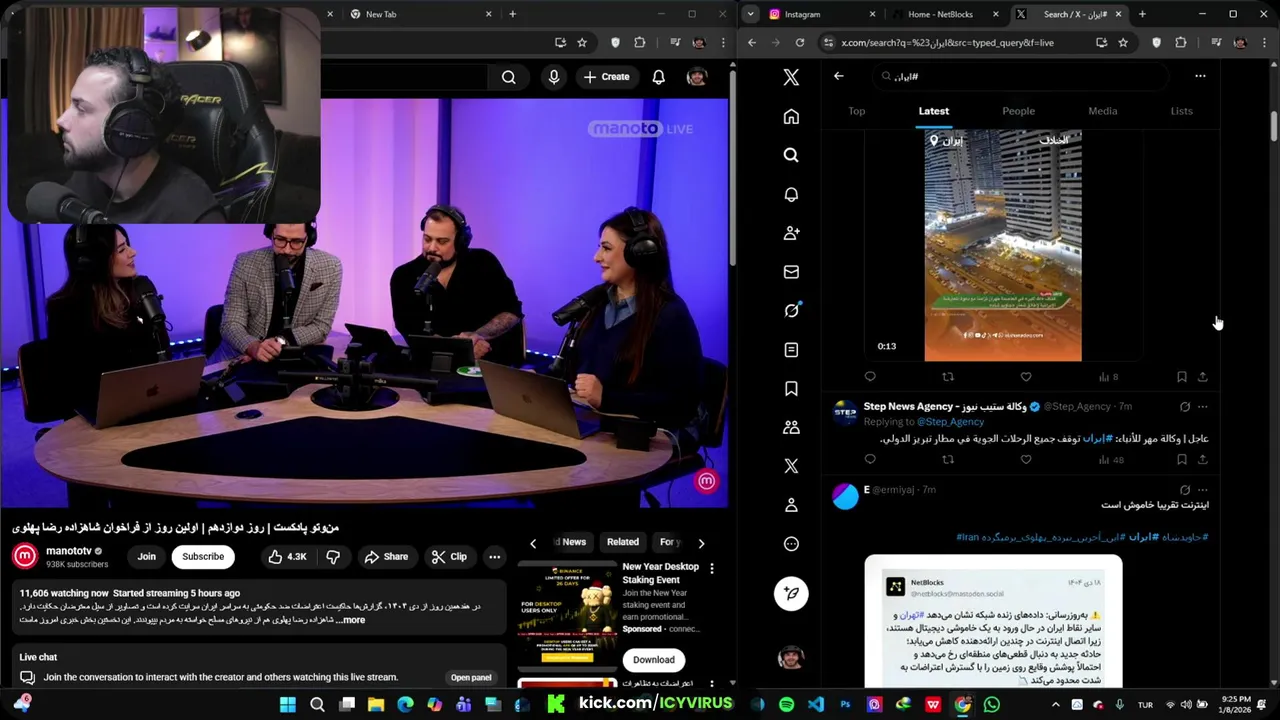Open the New Year Desktop ad options menu
The image size is (1280, 720).
pyautogui.click(x=711, y=568)
